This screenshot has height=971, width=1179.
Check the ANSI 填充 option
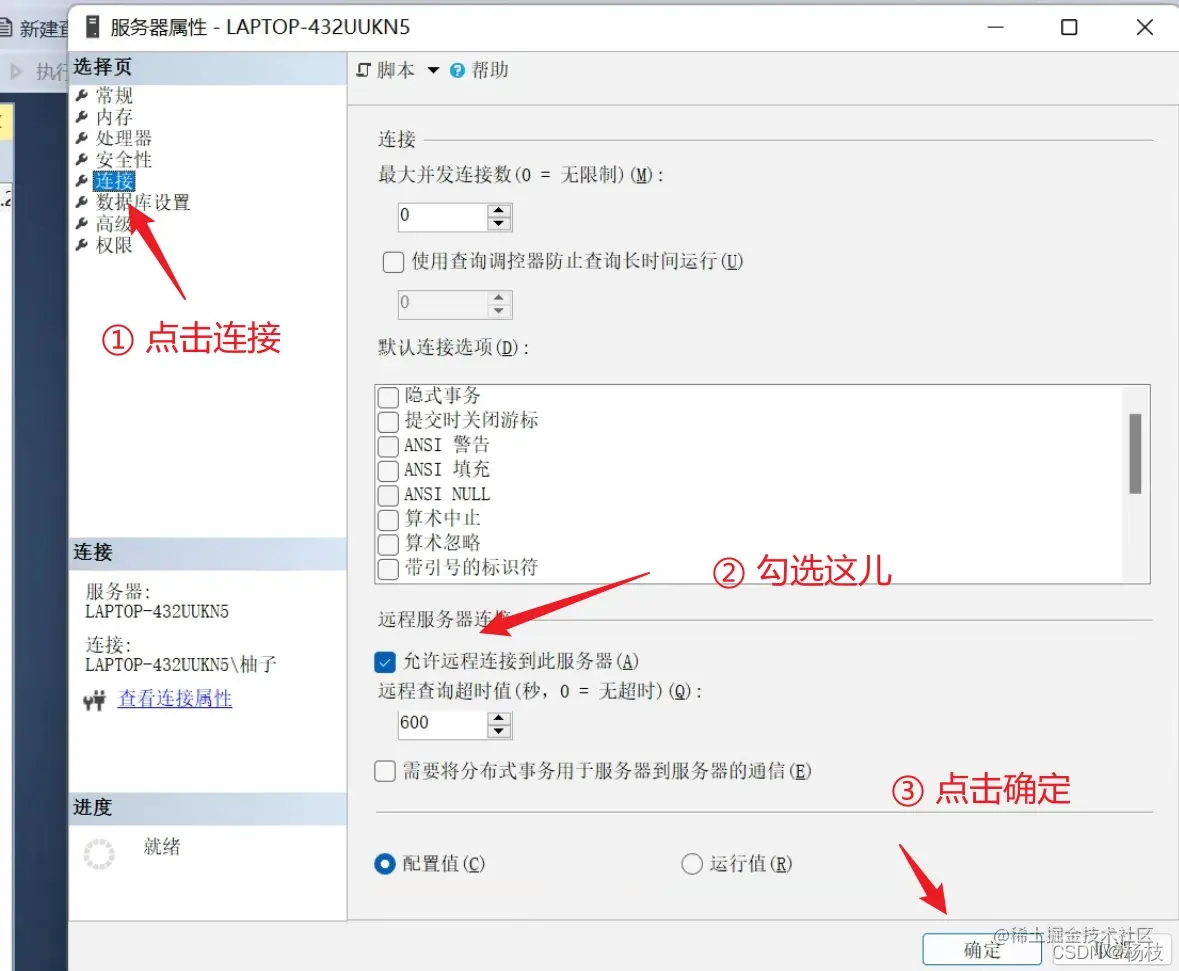[x=388, y=471]
